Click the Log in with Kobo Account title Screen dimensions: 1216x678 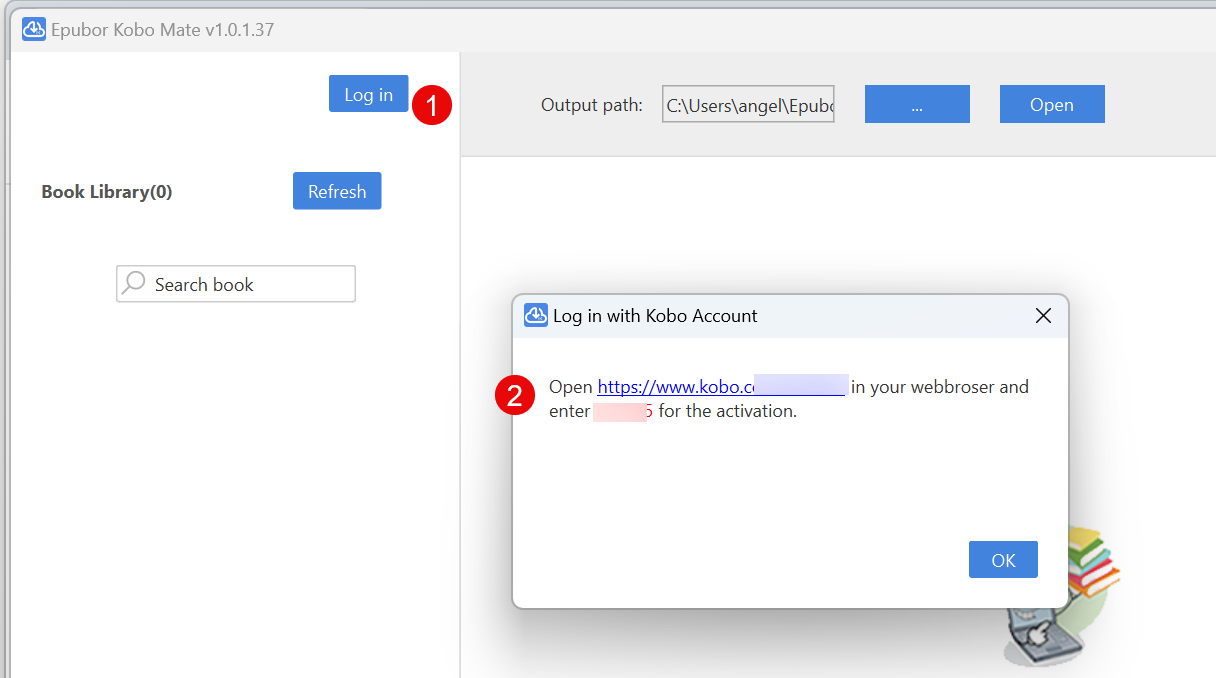[x=655, y=316]
